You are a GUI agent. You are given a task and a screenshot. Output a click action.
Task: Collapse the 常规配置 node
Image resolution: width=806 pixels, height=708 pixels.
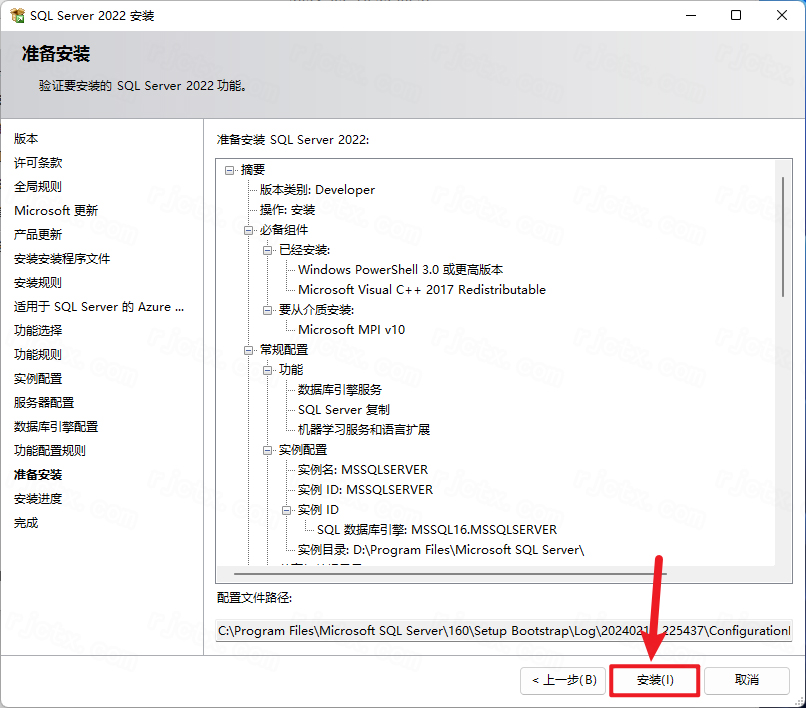tap(249, 350)
